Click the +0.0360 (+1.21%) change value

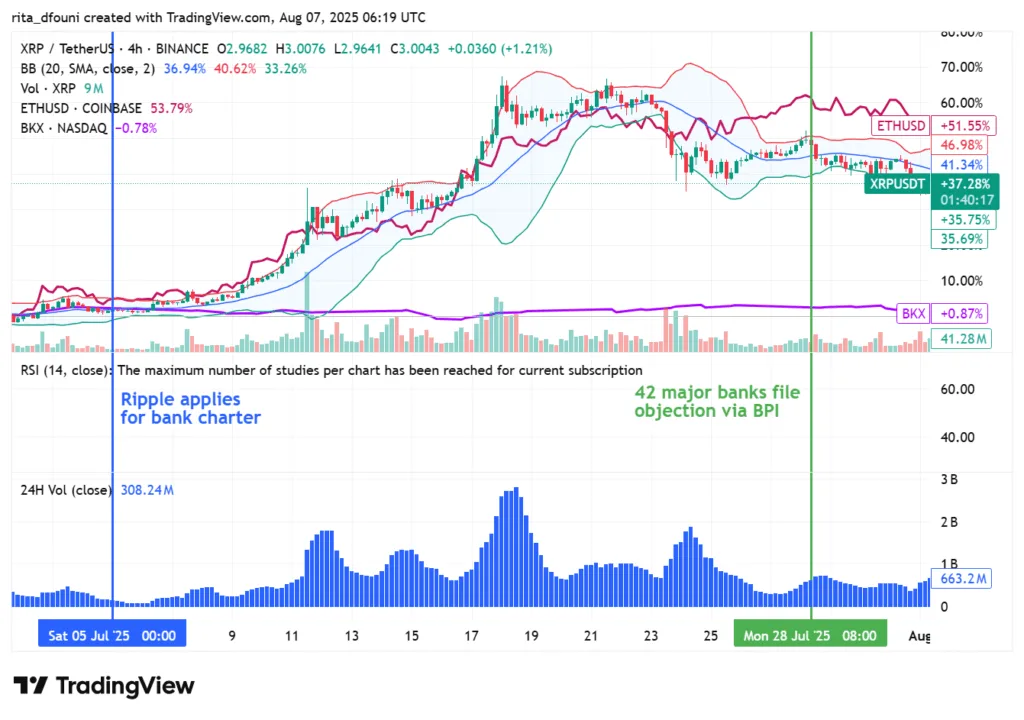point(500,49)
